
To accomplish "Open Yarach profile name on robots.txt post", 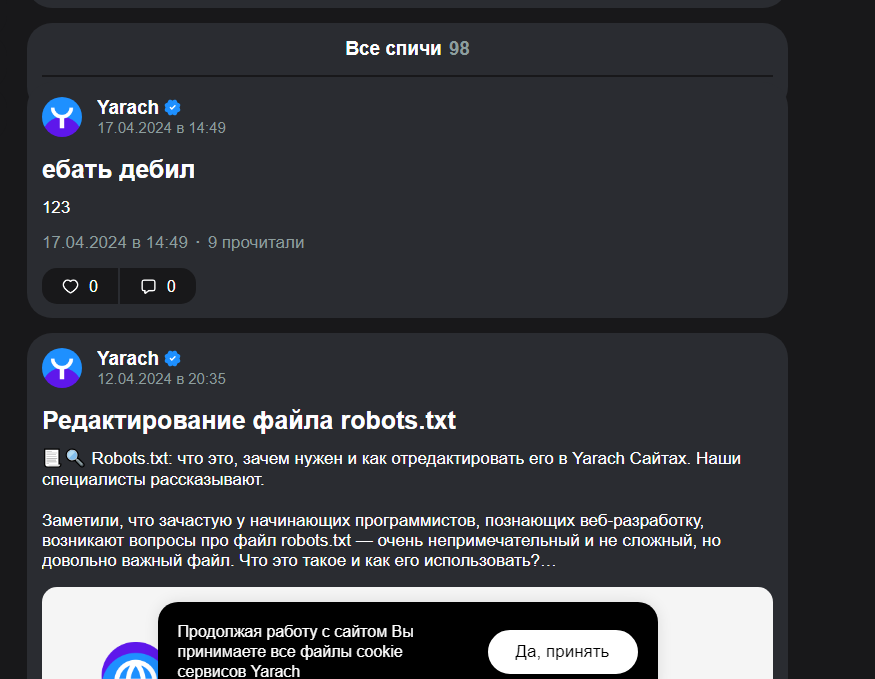I will pos(128,358).
